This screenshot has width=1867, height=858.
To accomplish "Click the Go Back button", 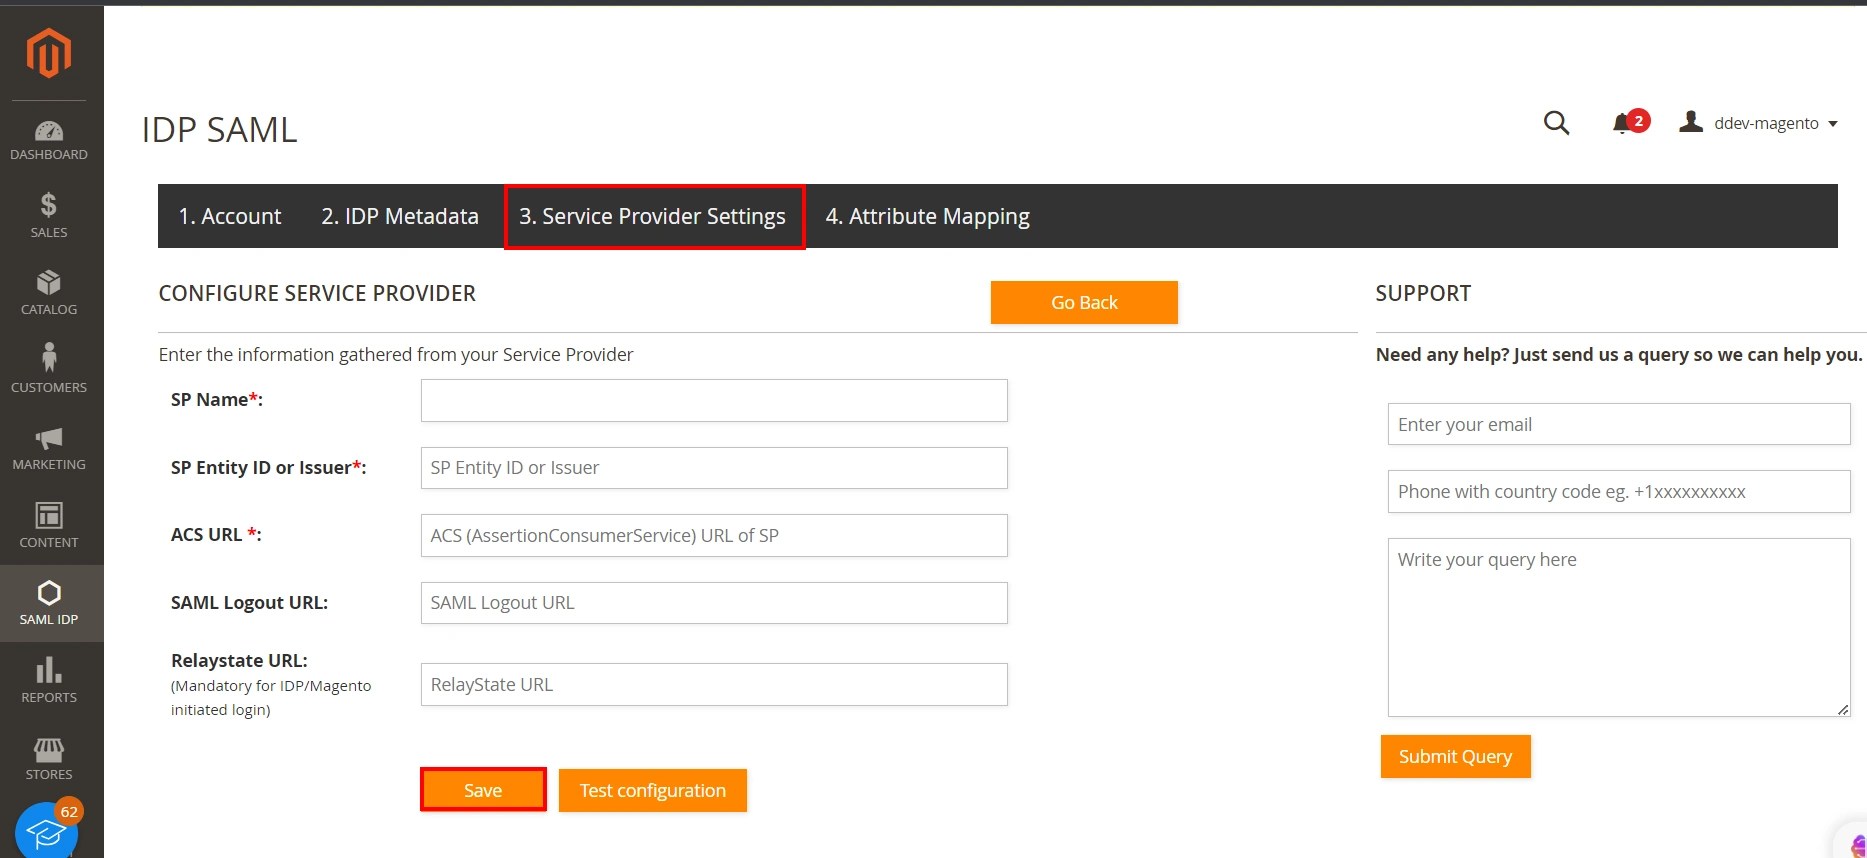I will (x=1084, y=302).
